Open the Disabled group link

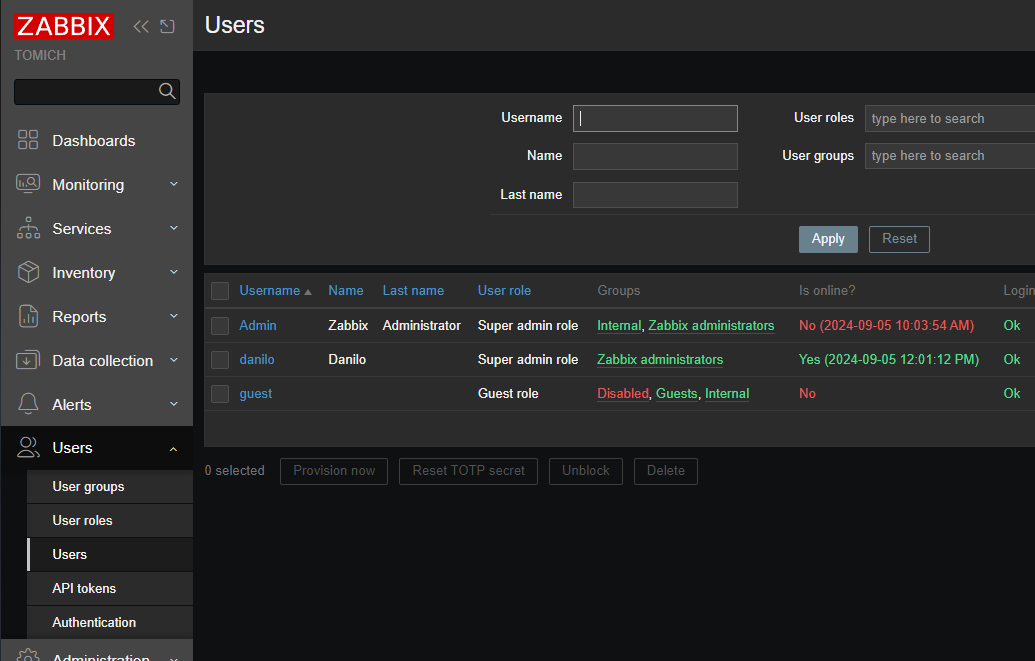coord(622,394)
